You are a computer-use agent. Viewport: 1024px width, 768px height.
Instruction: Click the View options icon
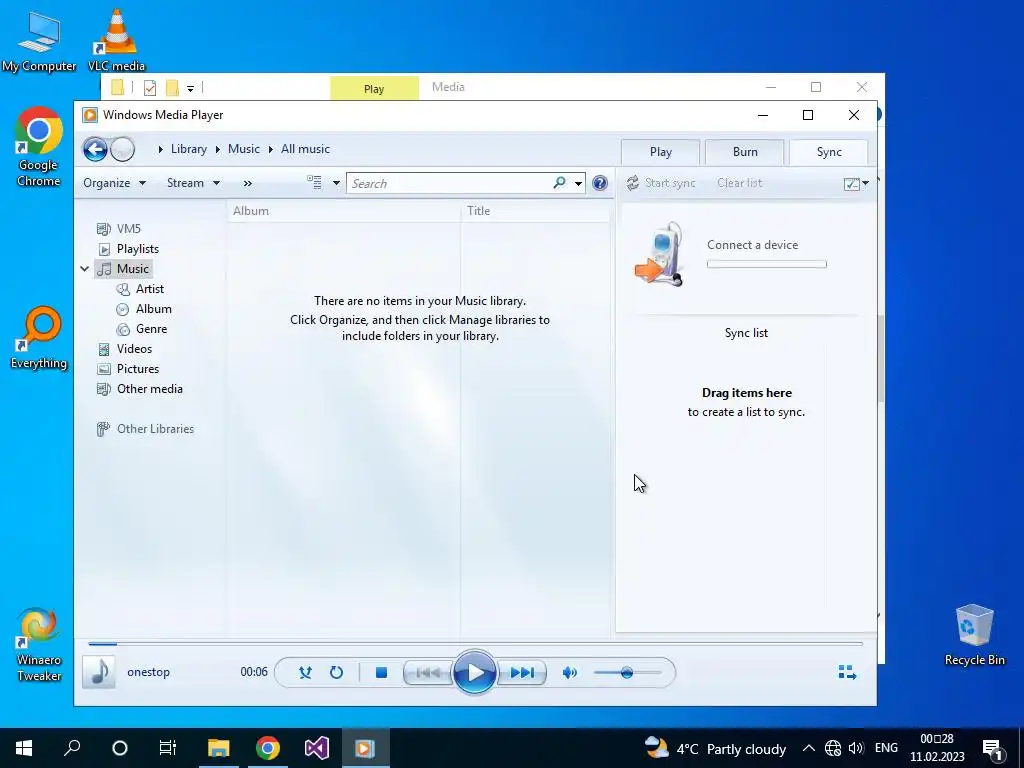coord(315,183)
